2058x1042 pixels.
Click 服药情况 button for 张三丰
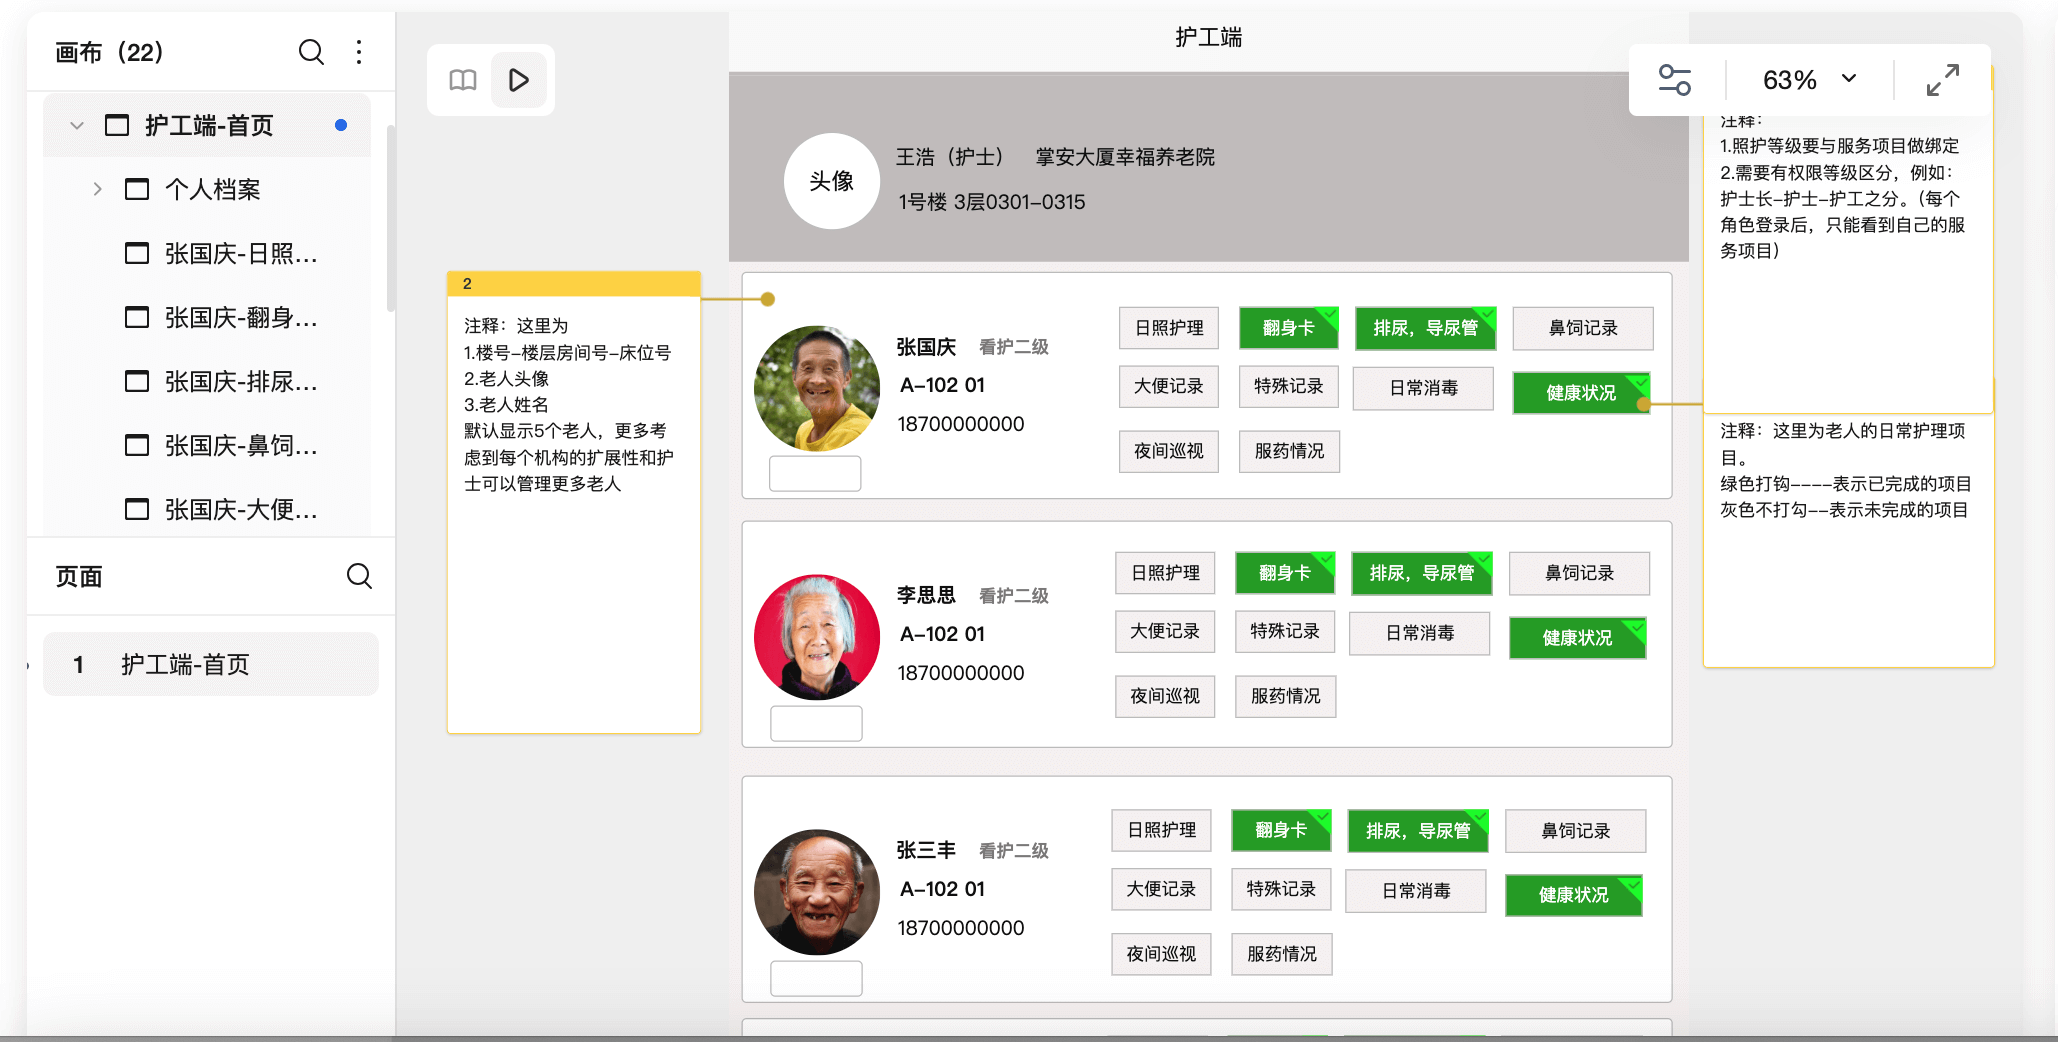(1281, 954)
